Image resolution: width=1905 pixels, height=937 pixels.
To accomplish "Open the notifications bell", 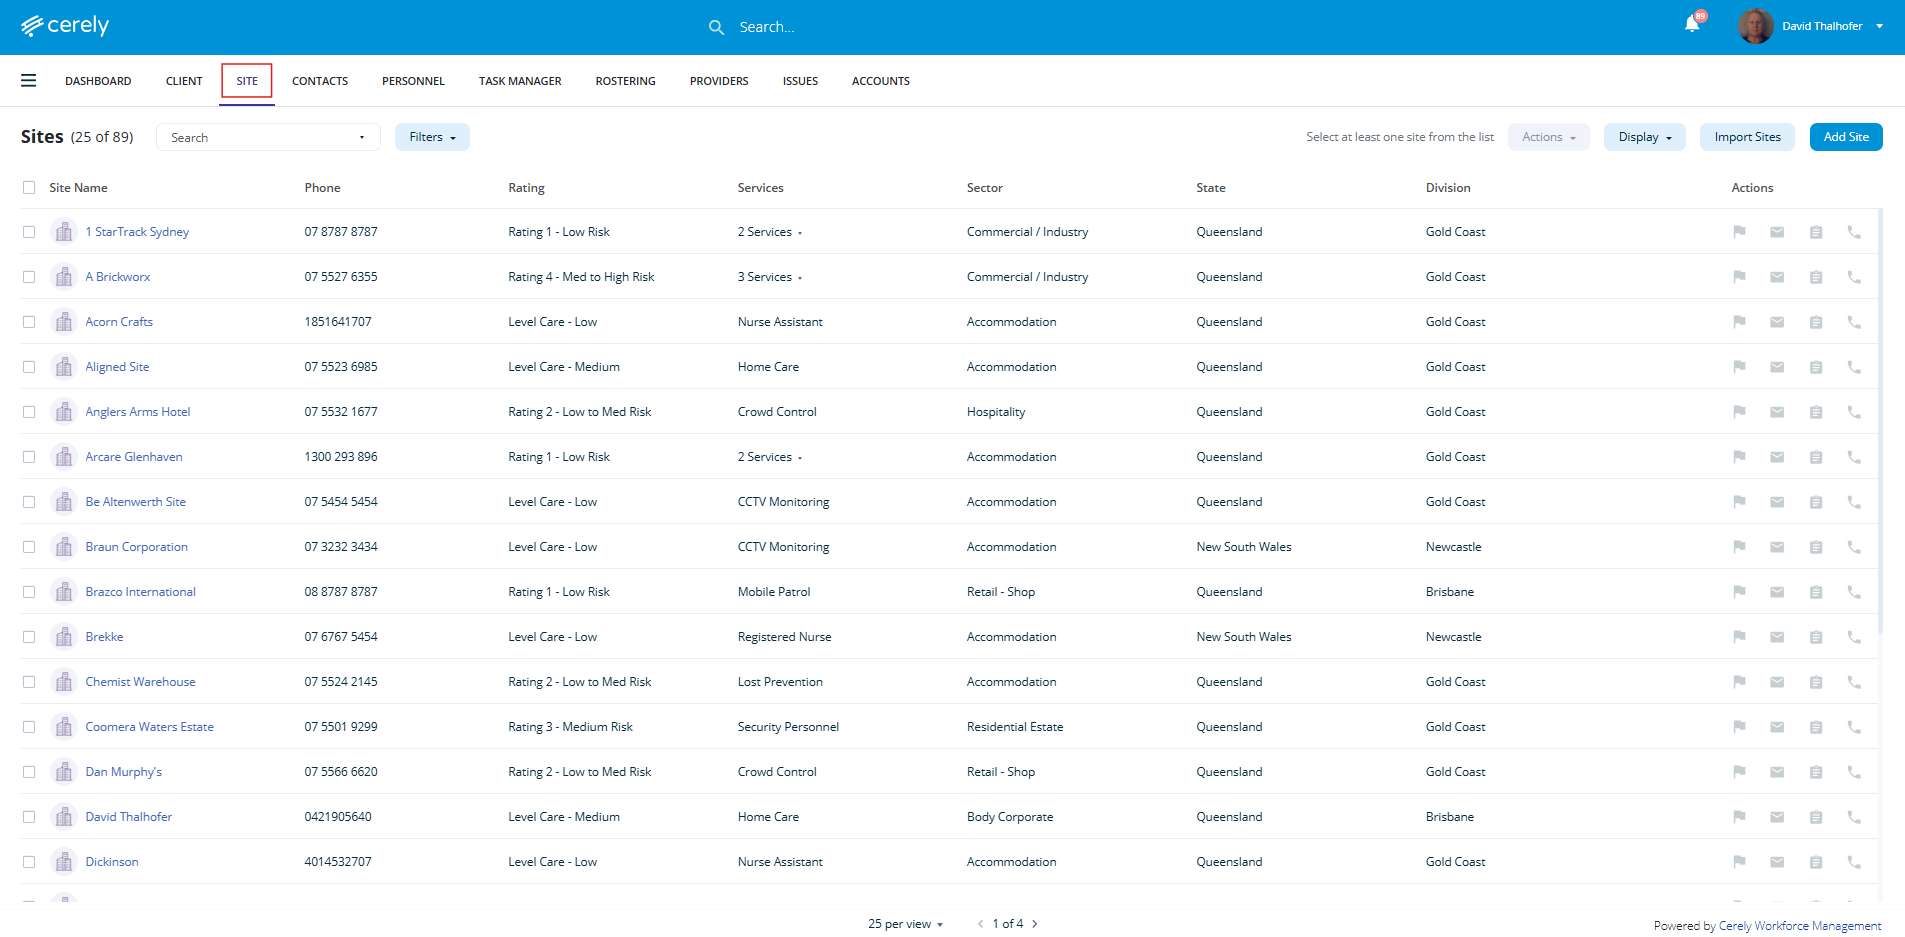I will (1692, 24).
